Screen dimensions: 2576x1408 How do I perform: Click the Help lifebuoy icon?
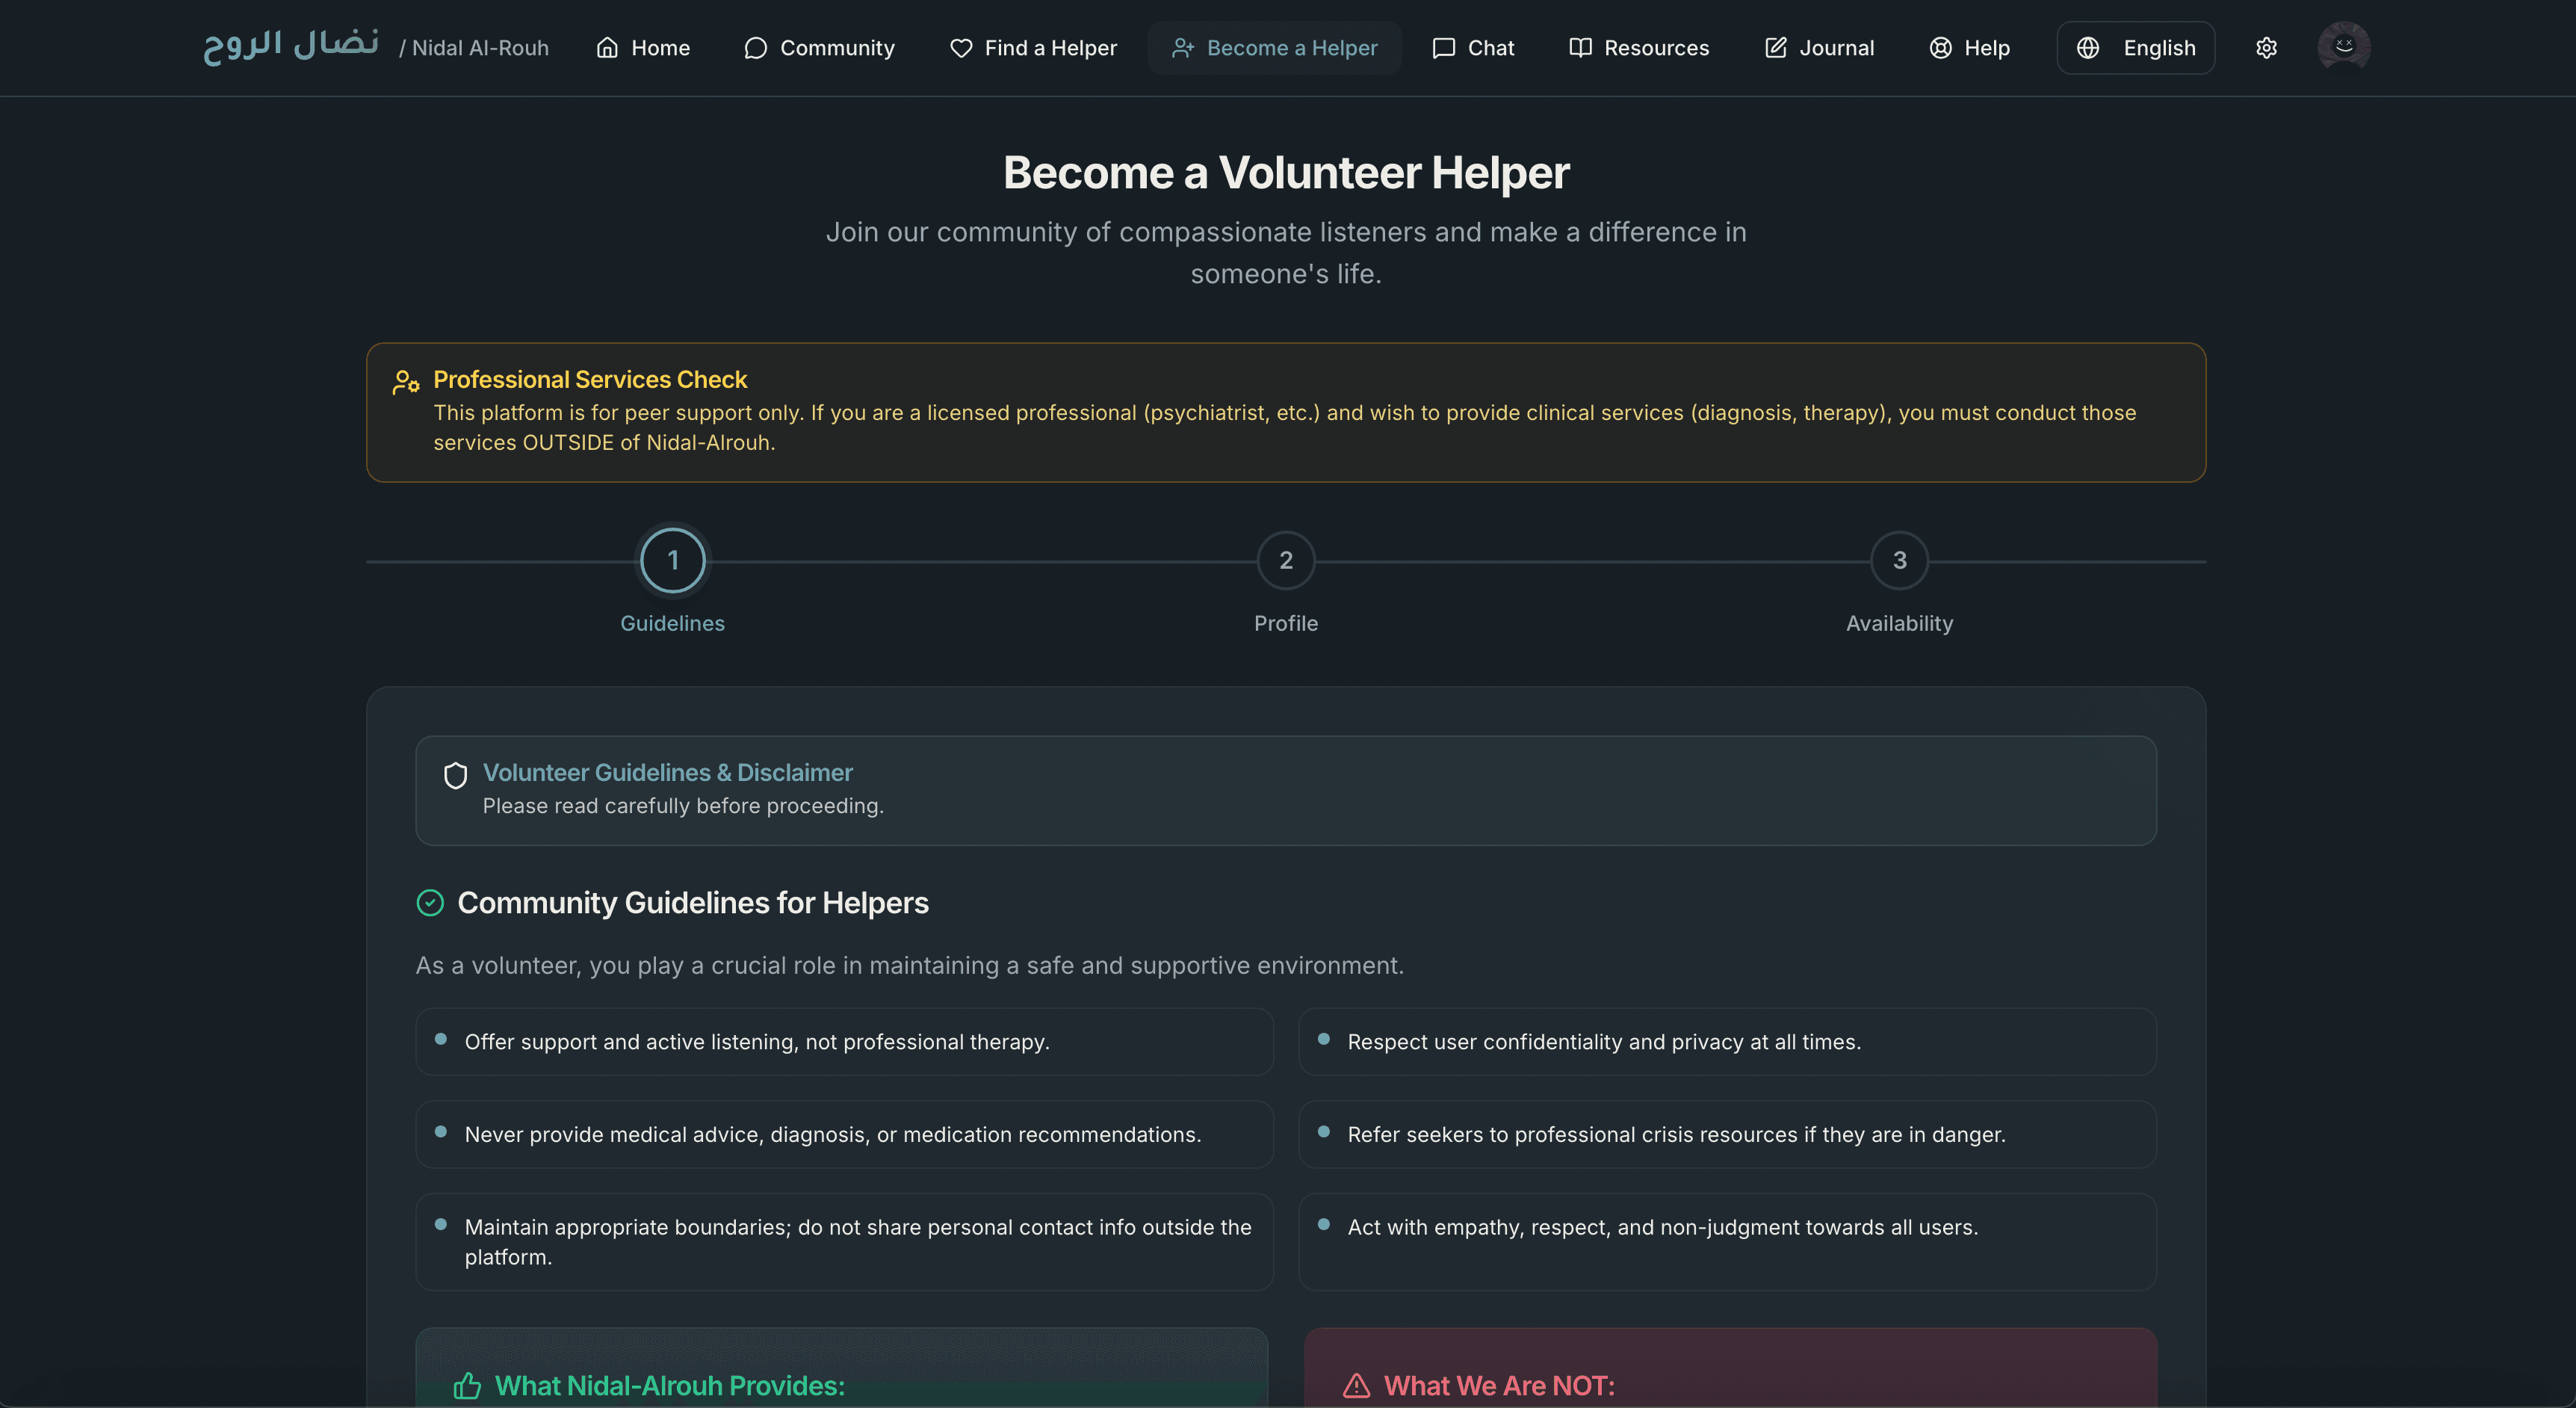coord(1941,48)
